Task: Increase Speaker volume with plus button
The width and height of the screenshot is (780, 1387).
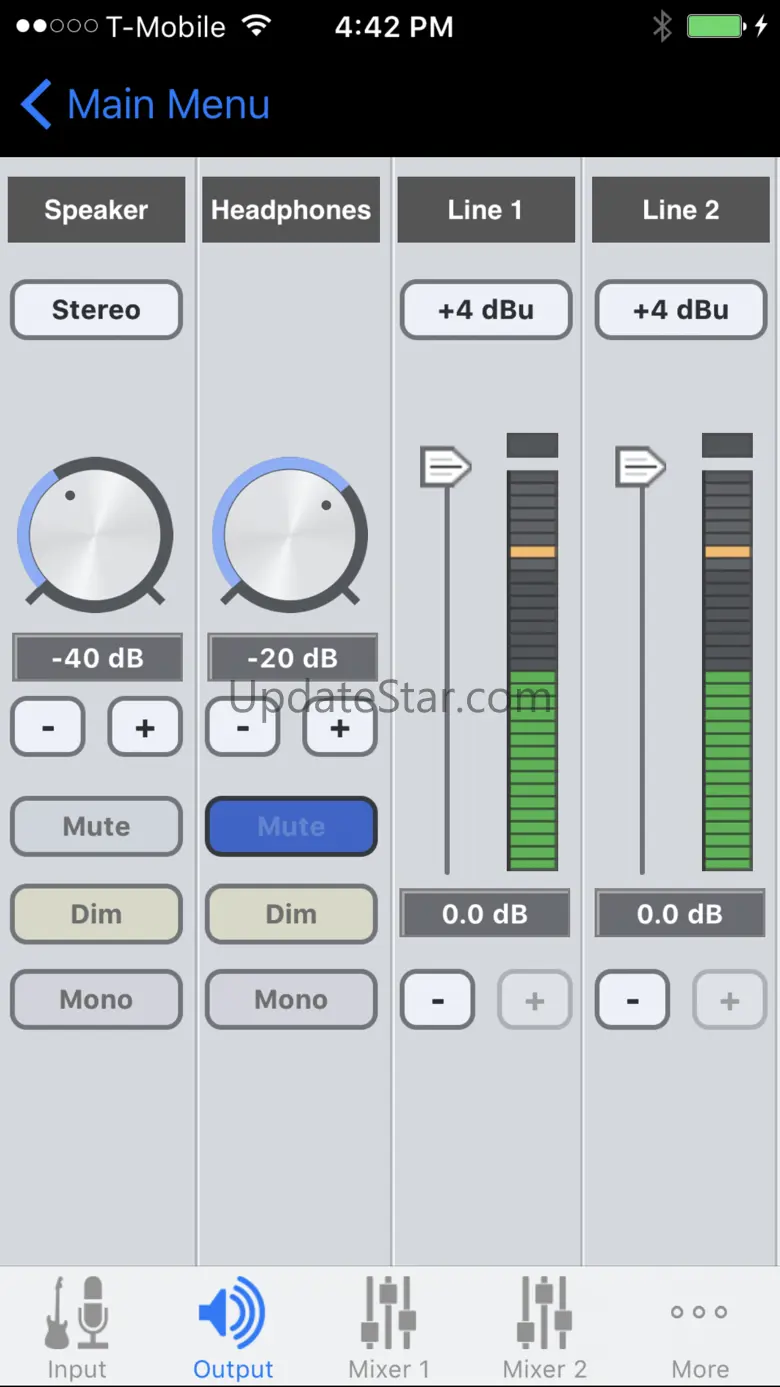Action: tap(145, 727)
